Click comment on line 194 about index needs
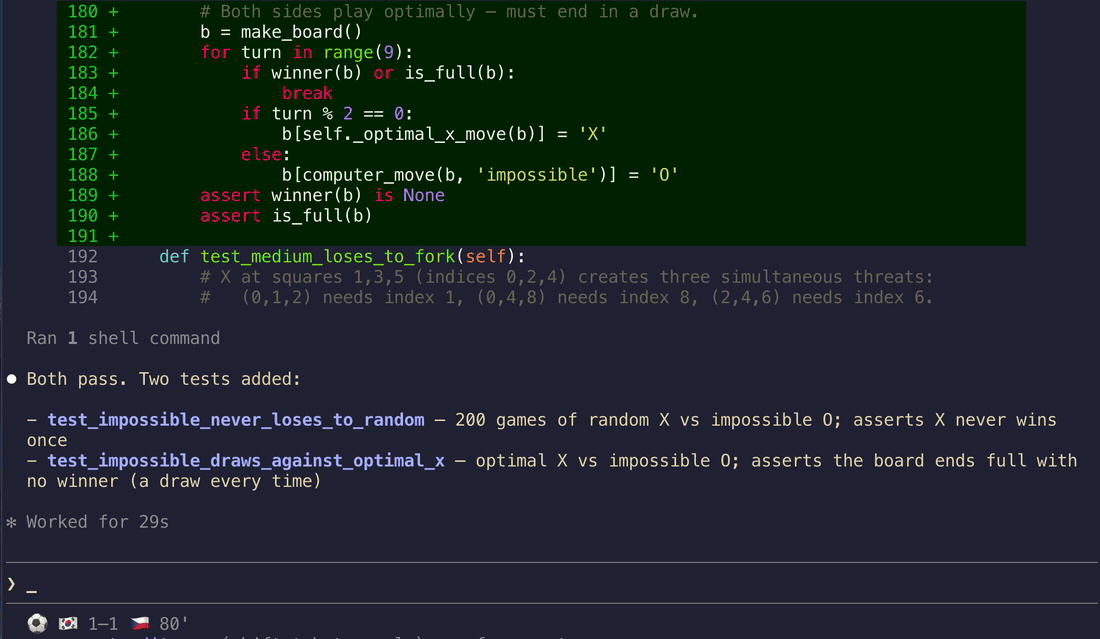Screen dimensions: 1100x639 click(x=567, y=297)
